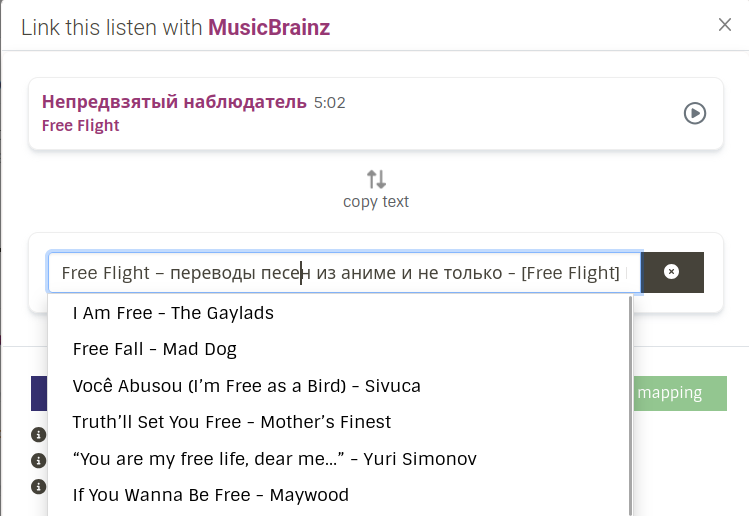The width and height of the screenshot is (749, 516).
Task: Close the Link this listen dialog
Action: point(725,25)
